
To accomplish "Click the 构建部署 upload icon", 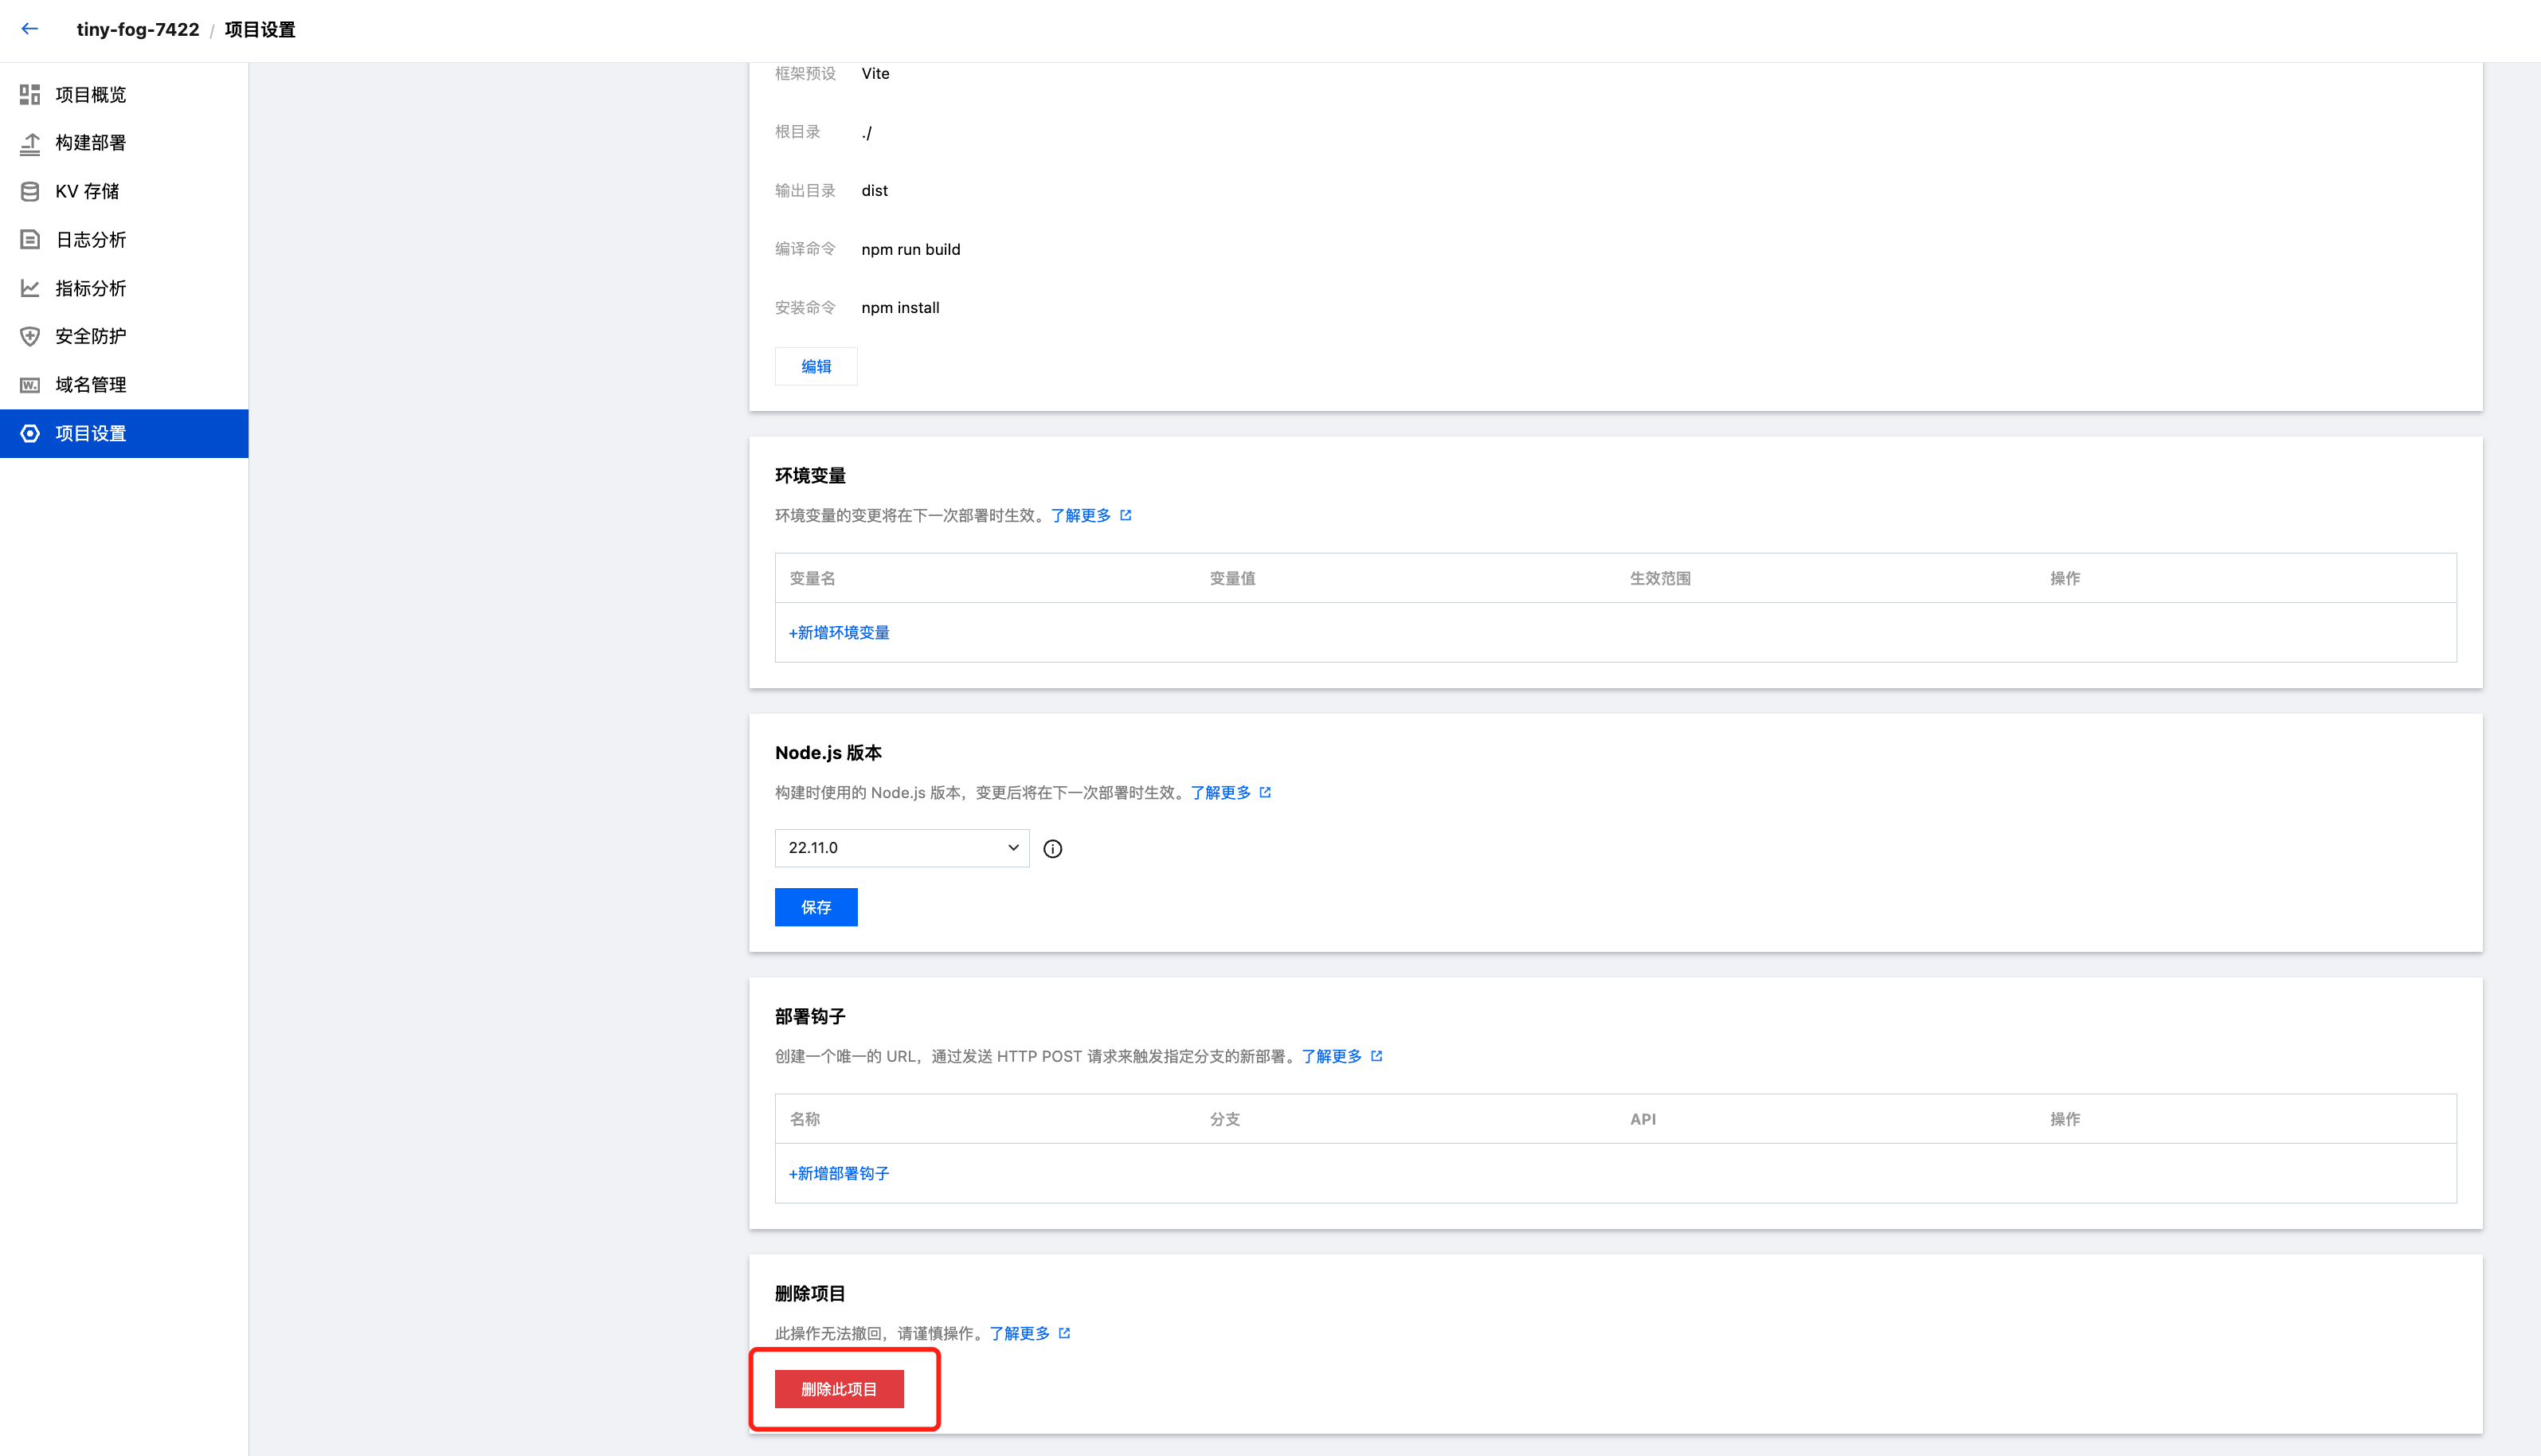I will (30, 143).
